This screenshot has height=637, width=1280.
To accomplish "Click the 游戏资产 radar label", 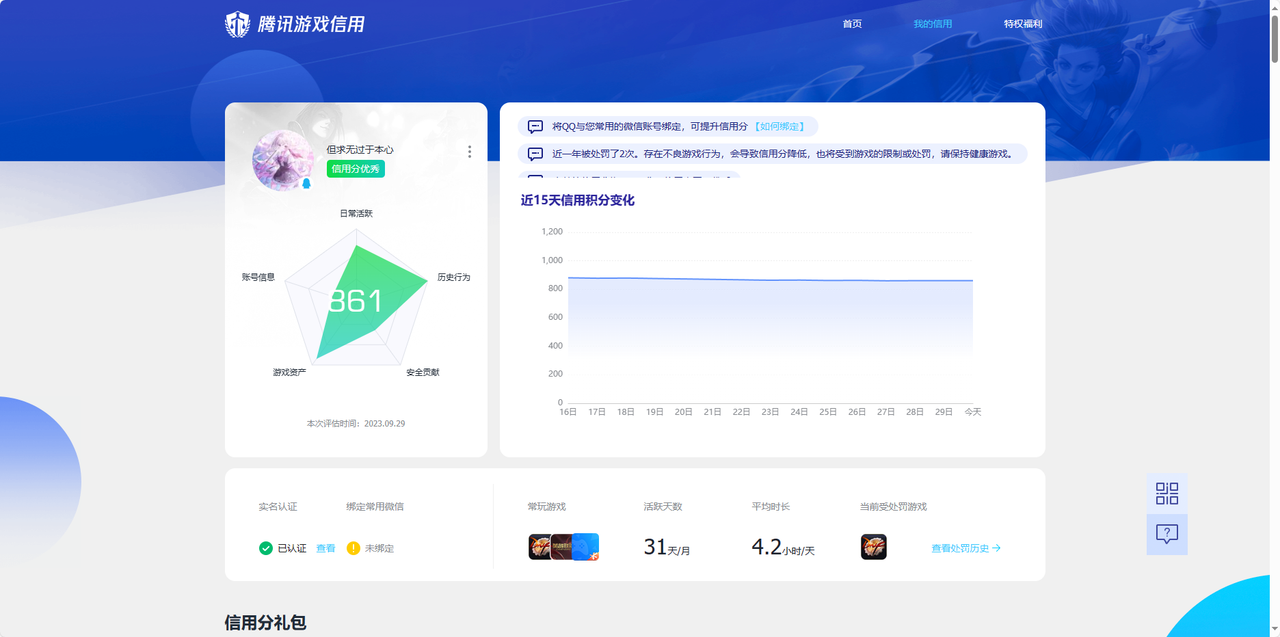I will click(x=289, y=372).
